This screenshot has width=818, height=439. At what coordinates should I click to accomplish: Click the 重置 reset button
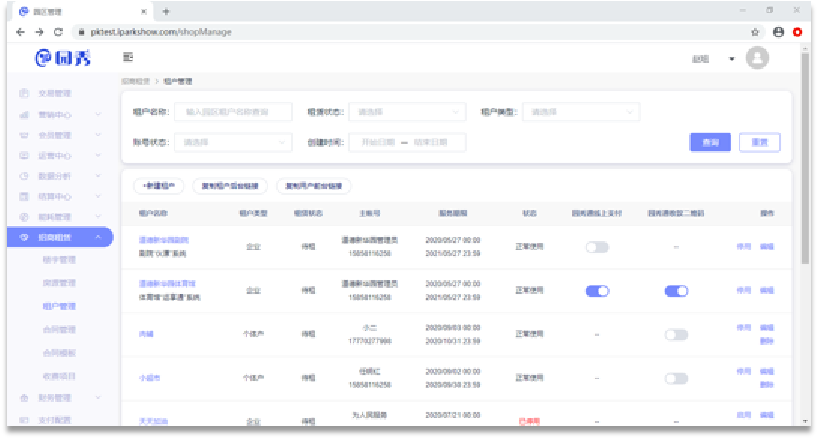[x=759, y=142]
